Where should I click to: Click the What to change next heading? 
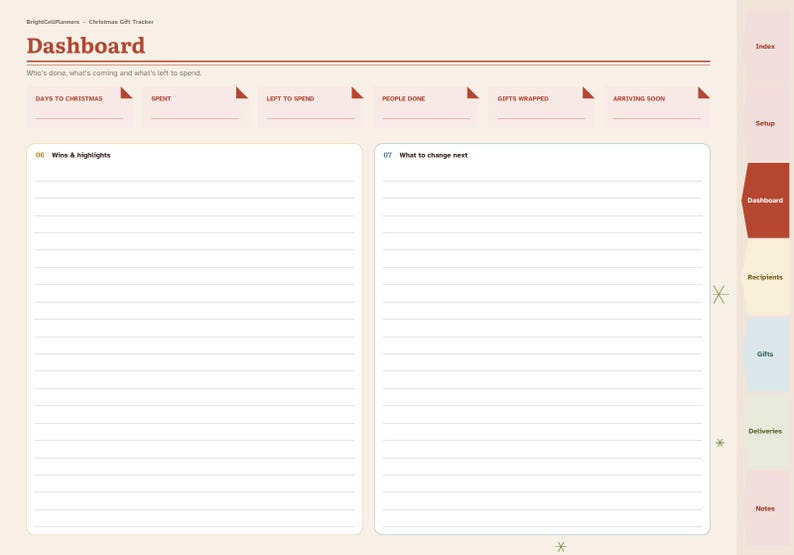click(x=433, y=155)
